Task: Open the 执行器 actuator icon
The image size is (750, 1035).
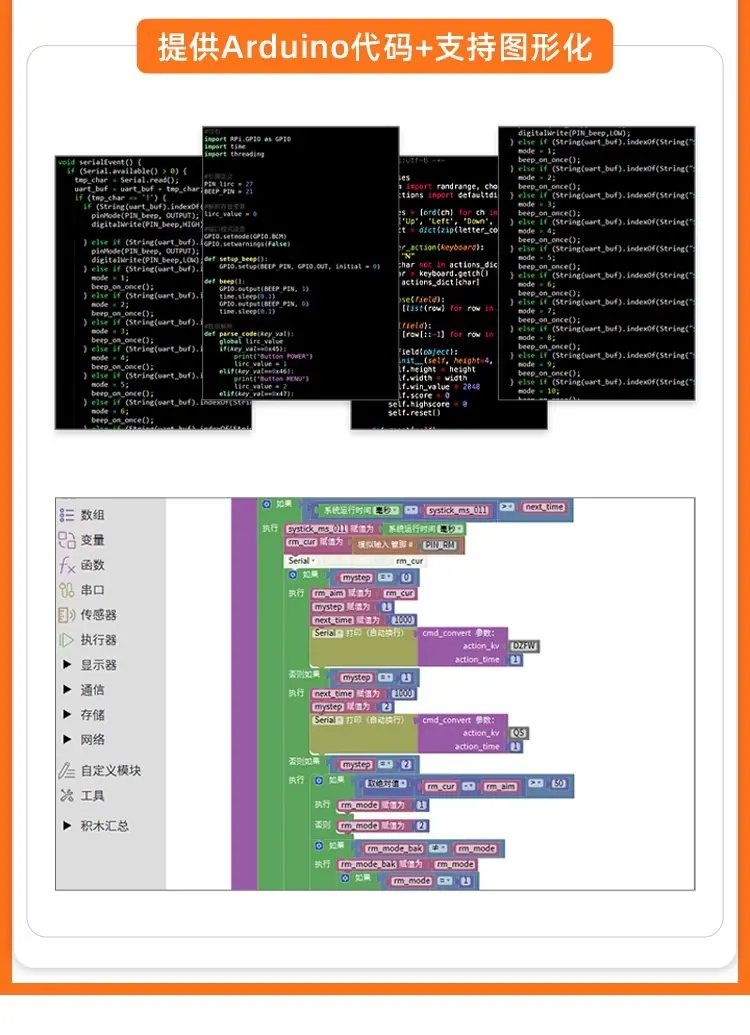Action: [67, 640]
